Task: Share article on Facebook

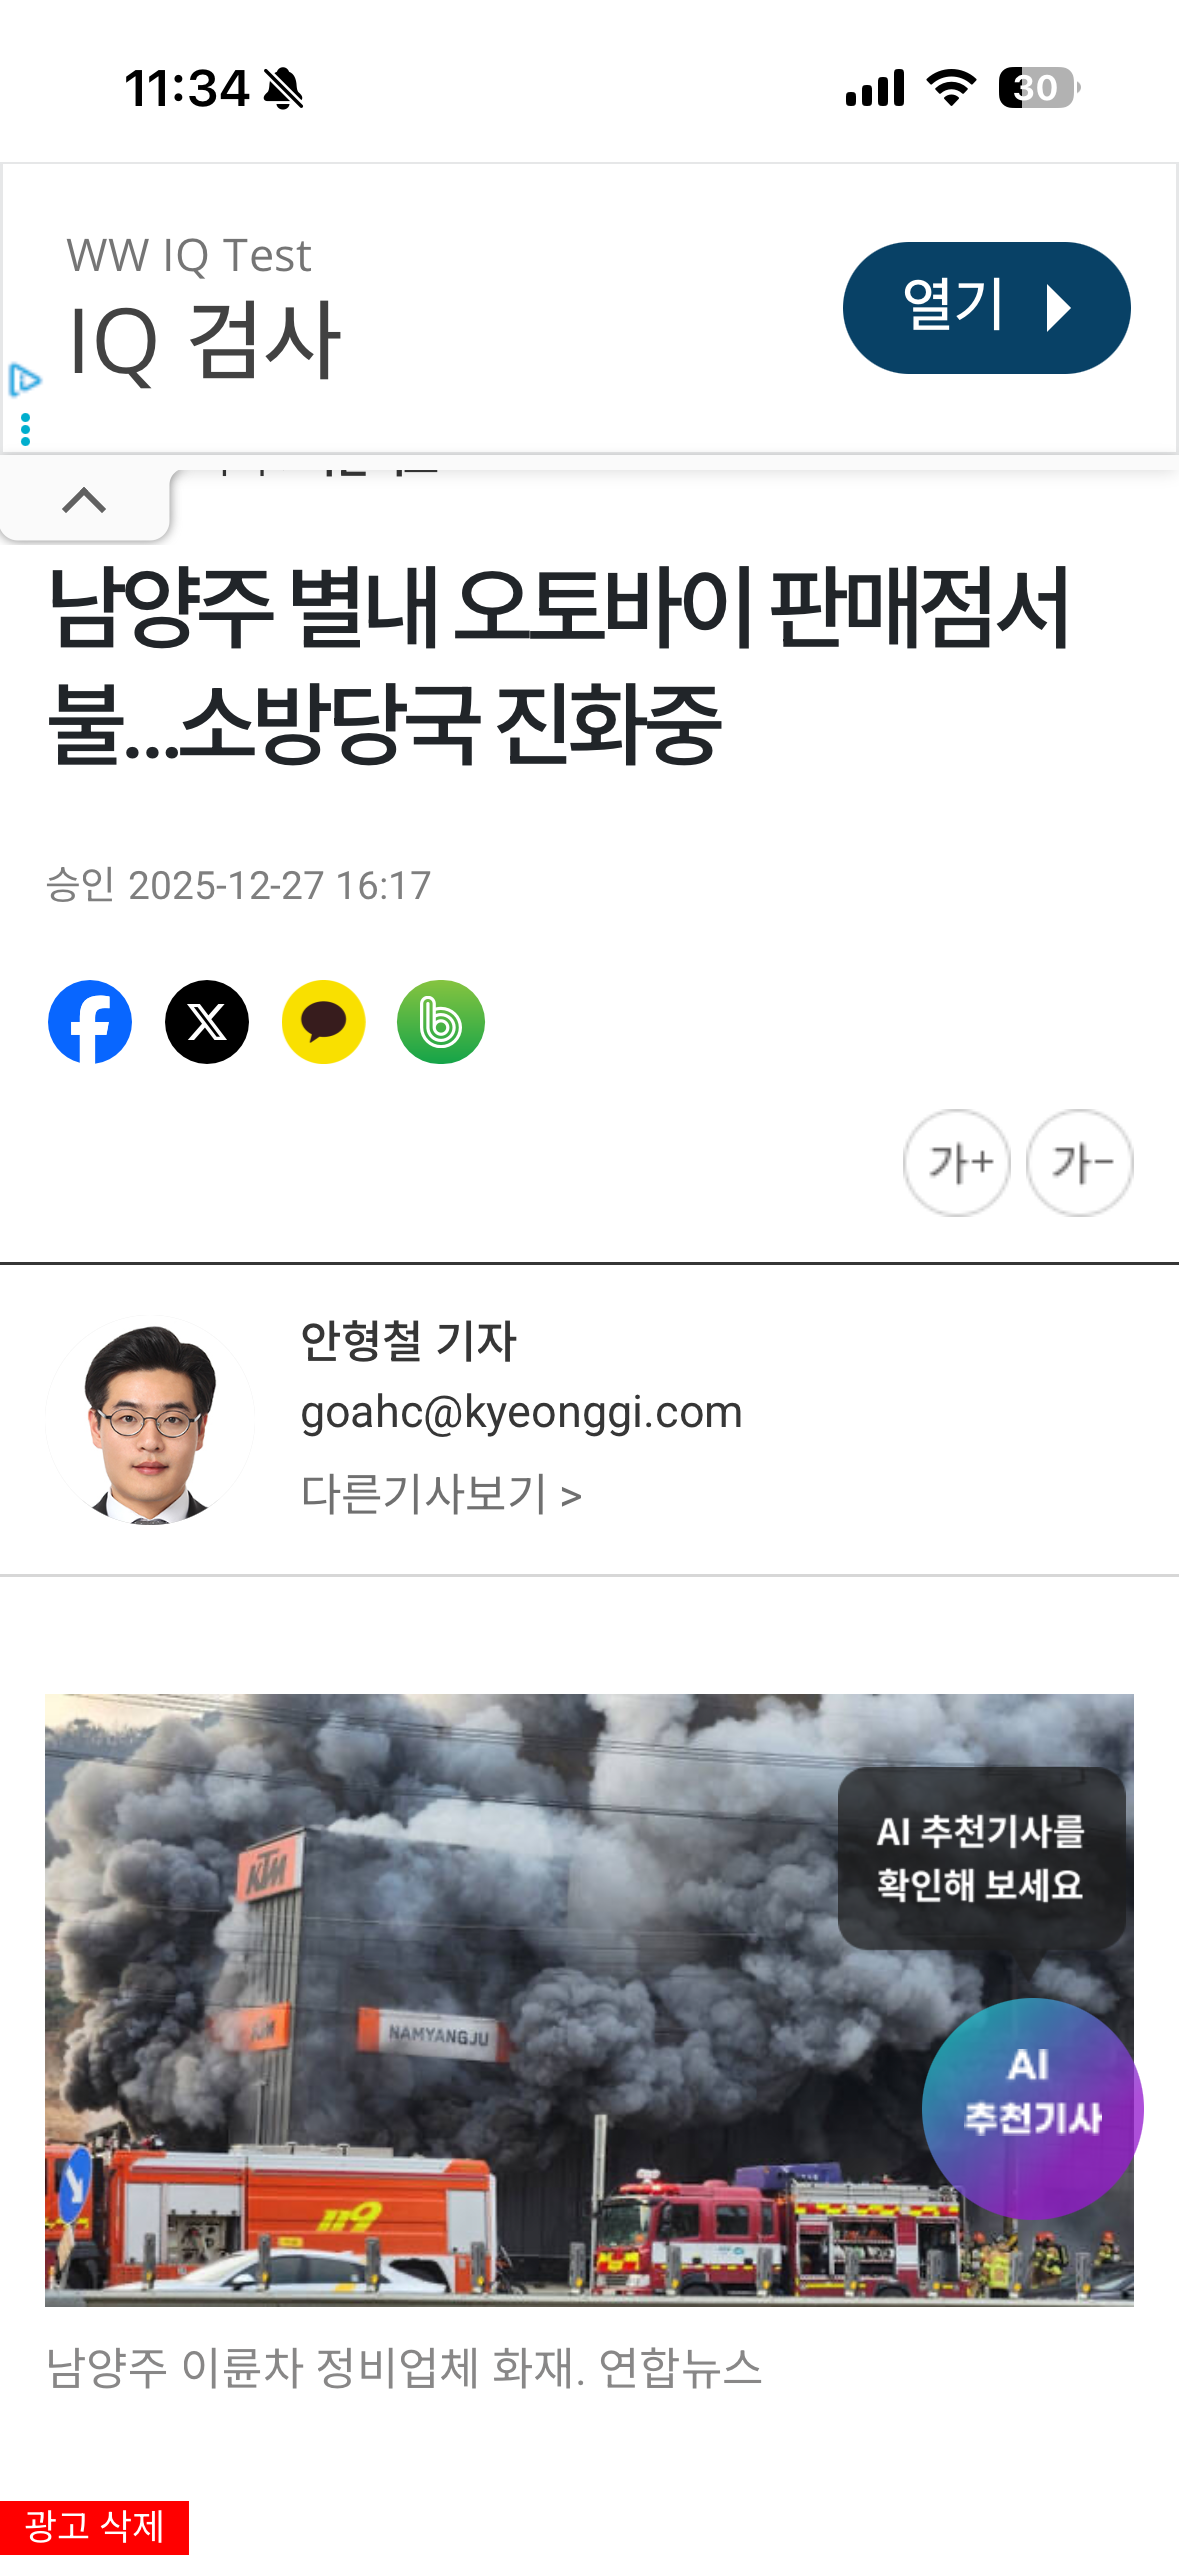Action: coord(90,1022)
